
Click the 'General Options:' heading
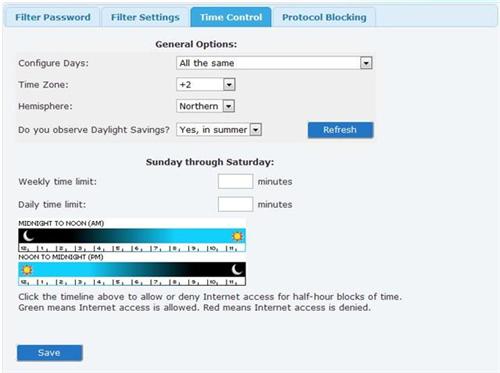click(196, 44)
